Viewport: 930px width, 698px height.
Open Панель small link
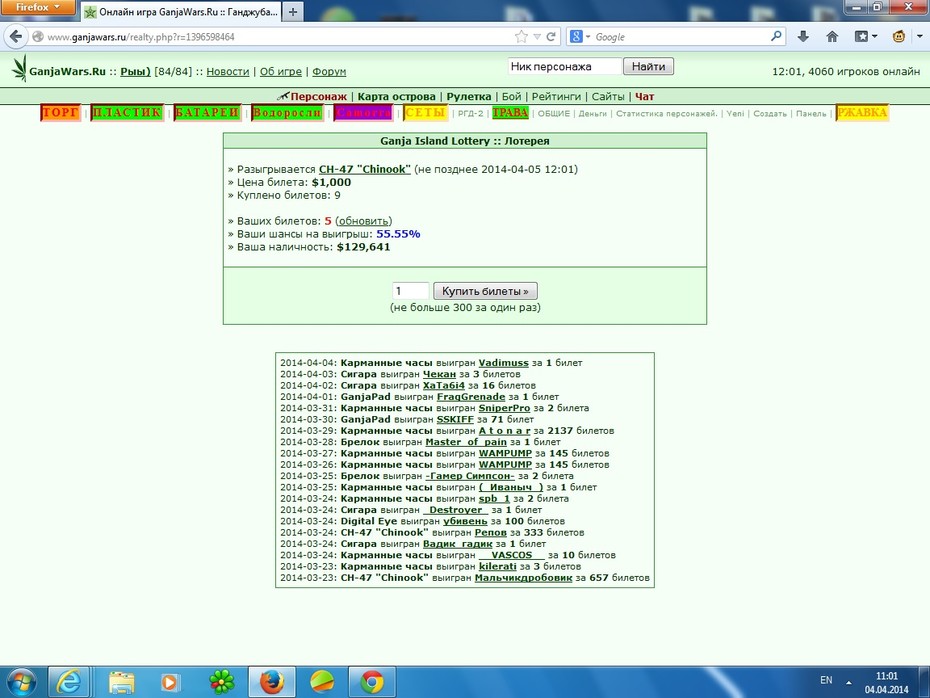811,113
